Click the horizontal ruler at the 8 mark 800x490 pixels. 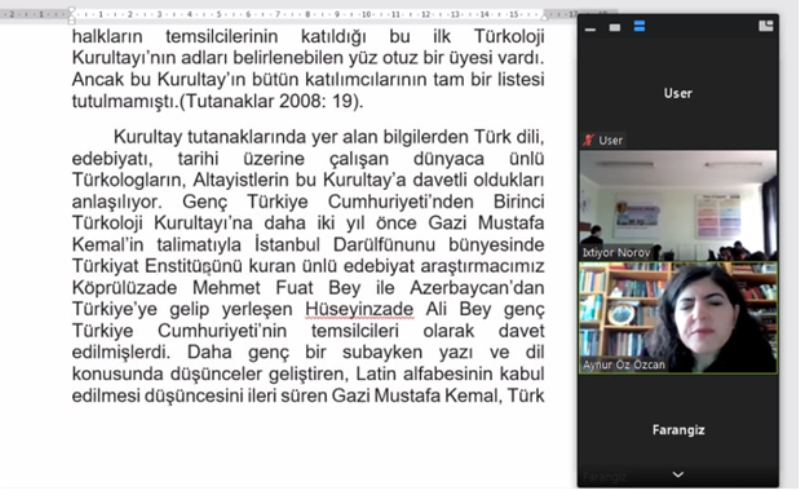tap(308, 15)
